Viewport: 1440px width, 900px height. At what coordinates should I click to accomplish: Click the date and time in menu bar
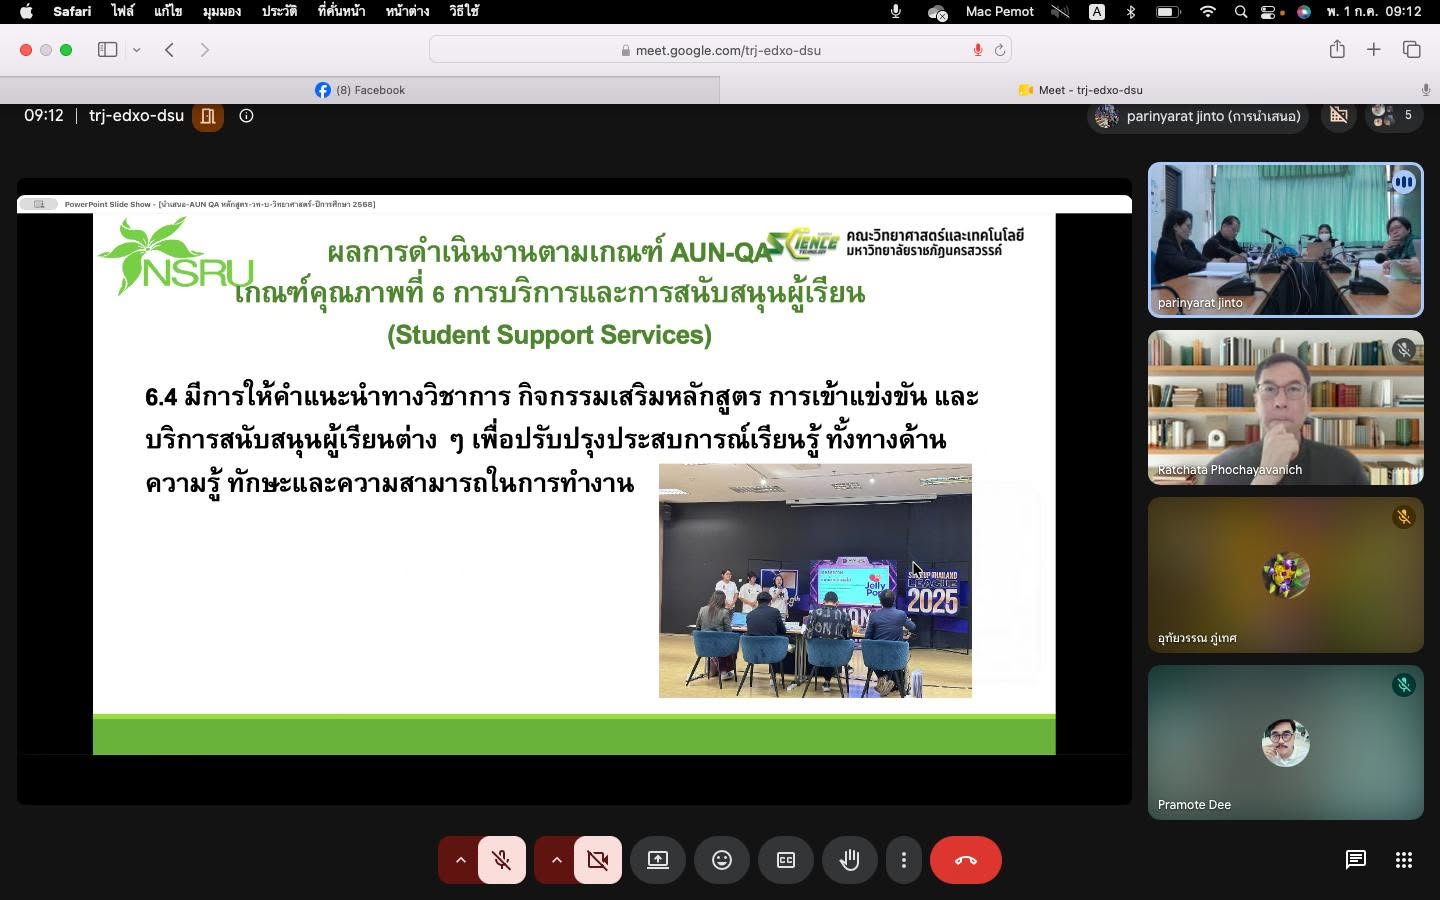click(1374, 11)
